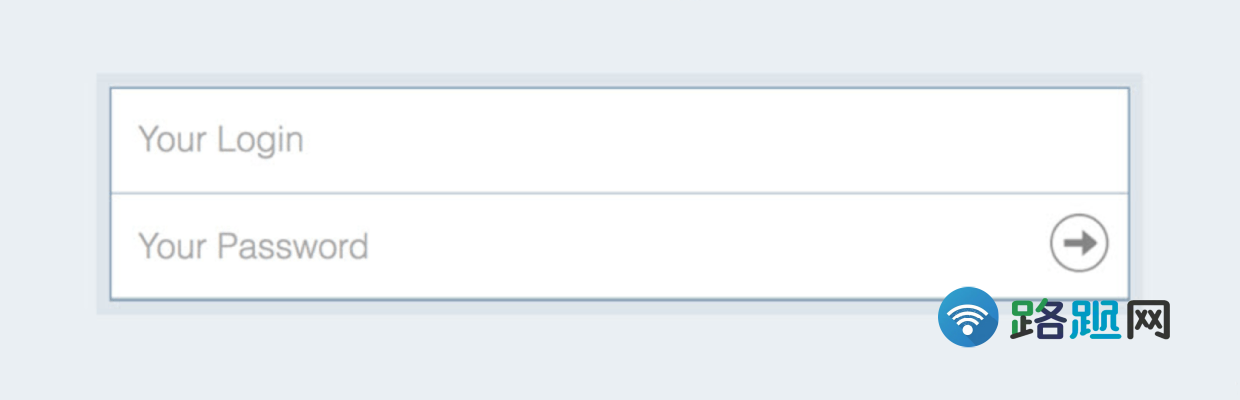This screenshot has height=400, width=1240.
Task: Select the password box beside the arrow
Action: (x=619, y=246)
